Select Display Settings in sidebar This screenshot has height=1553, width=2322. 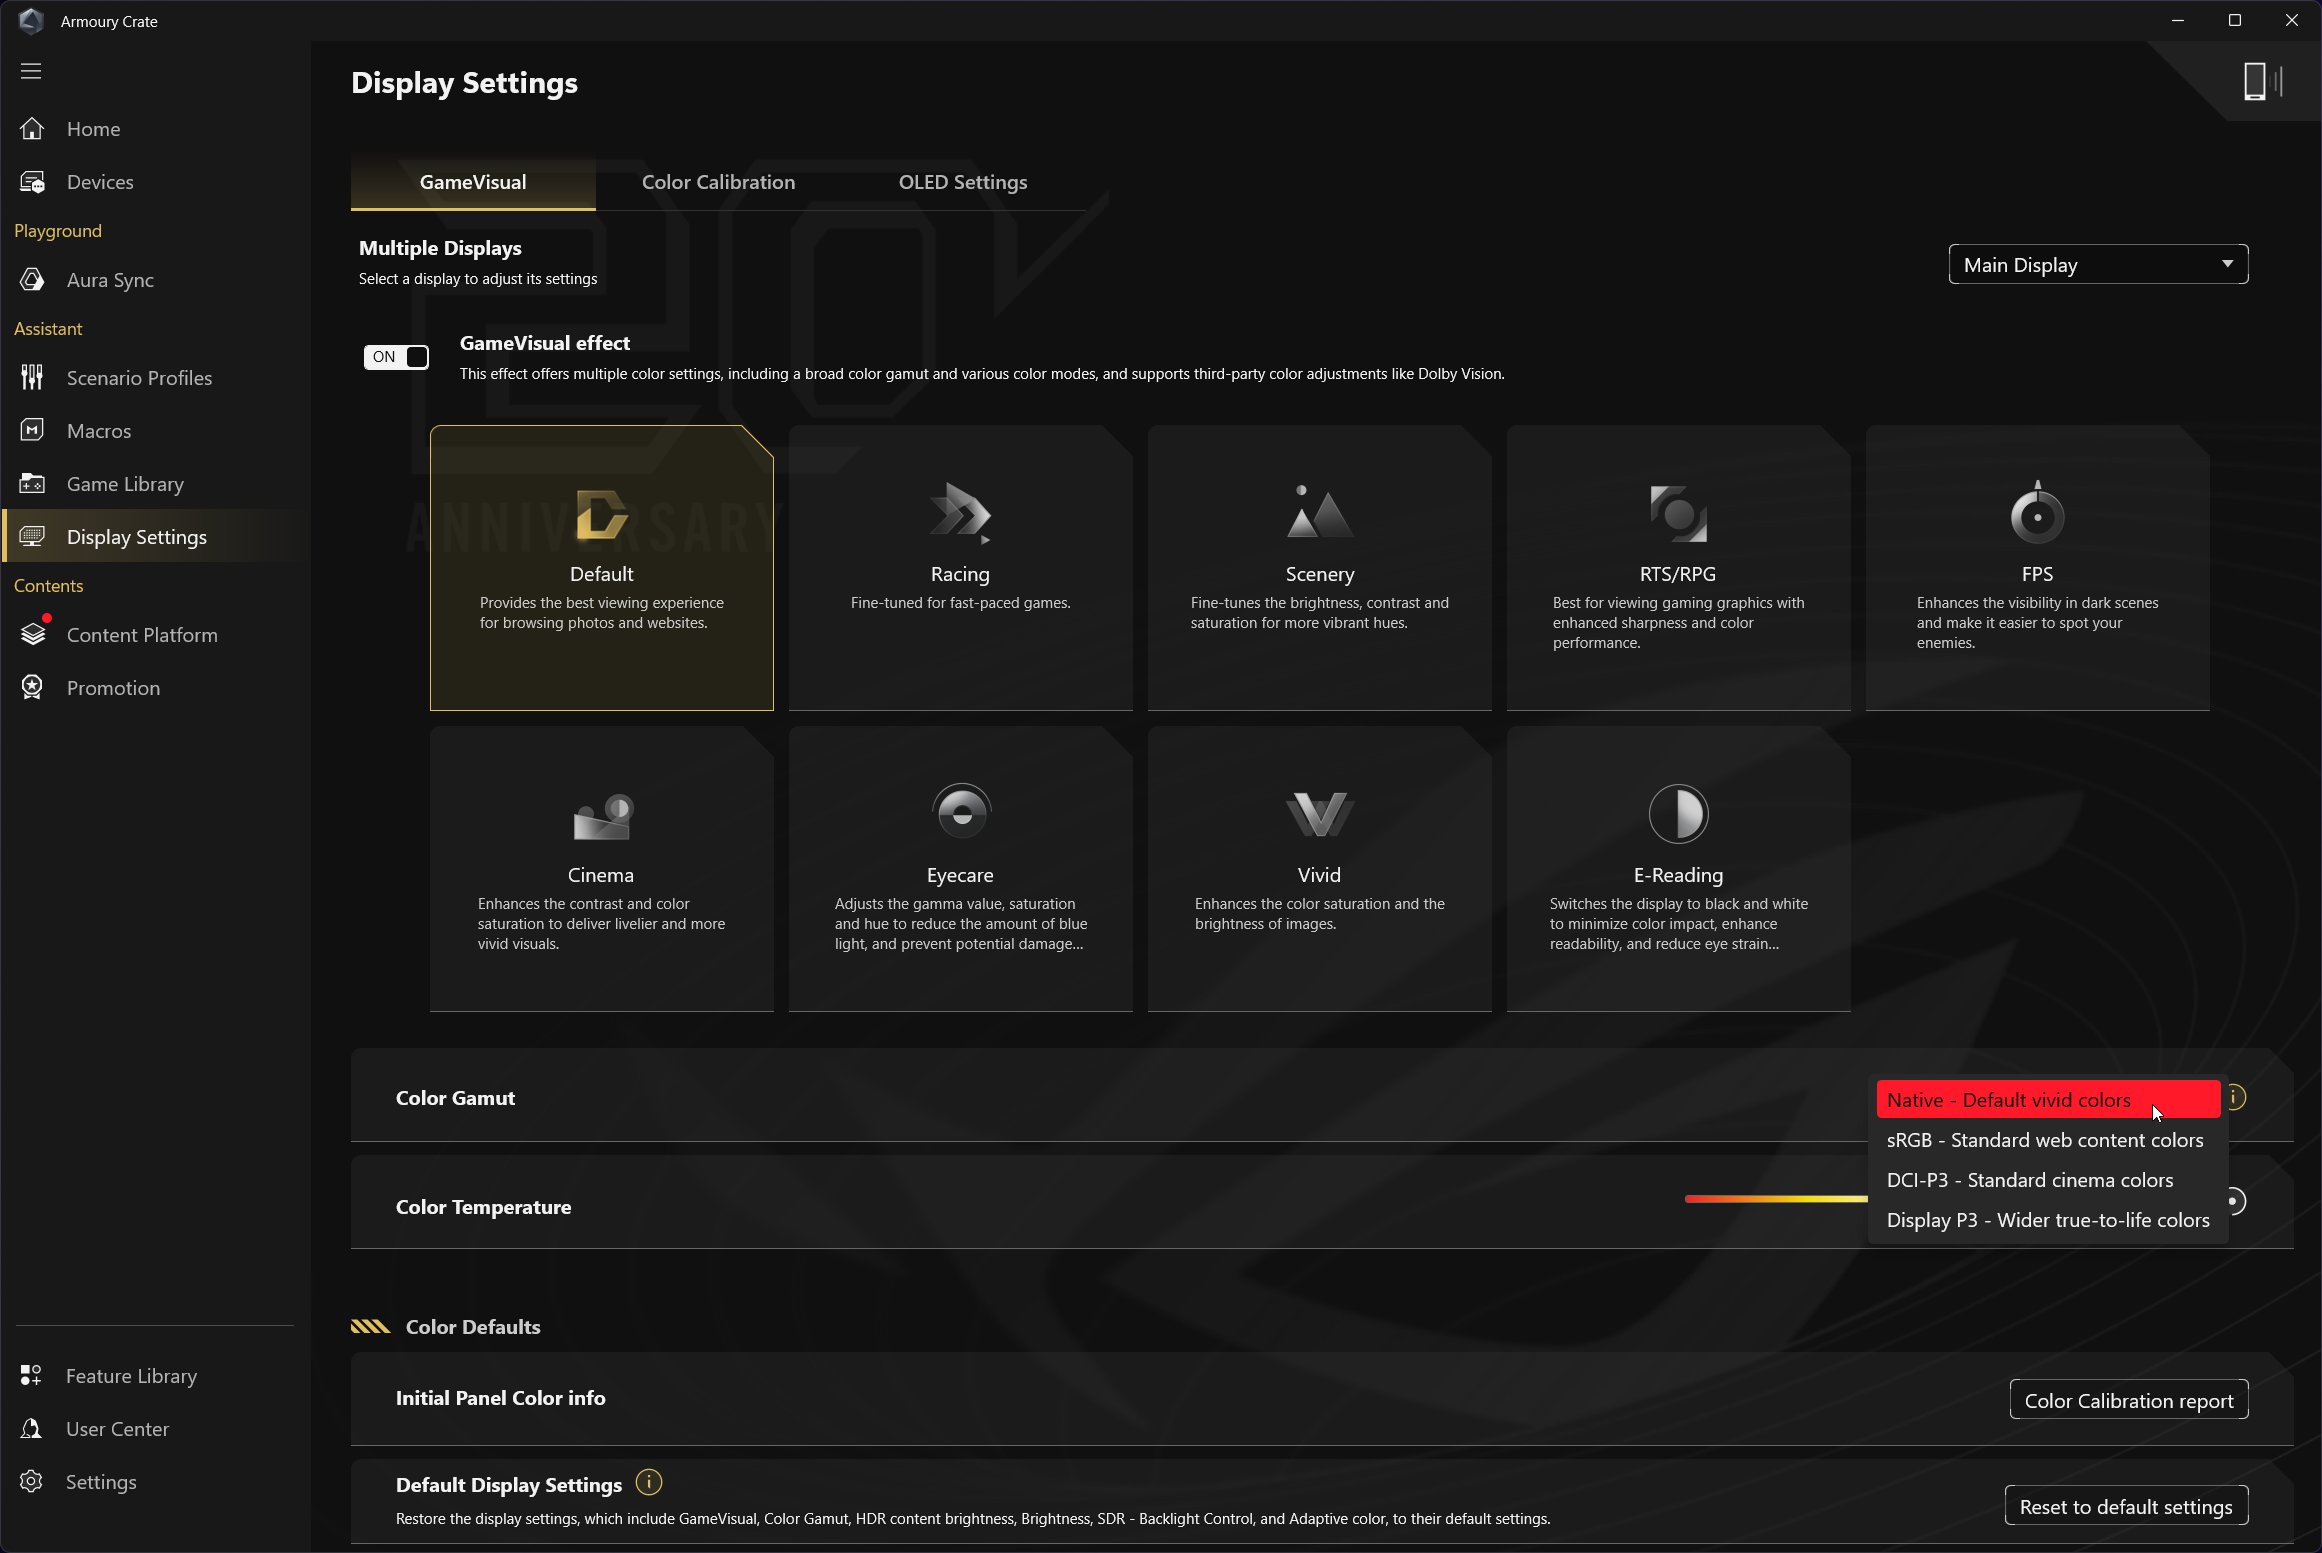click(137, 537)
